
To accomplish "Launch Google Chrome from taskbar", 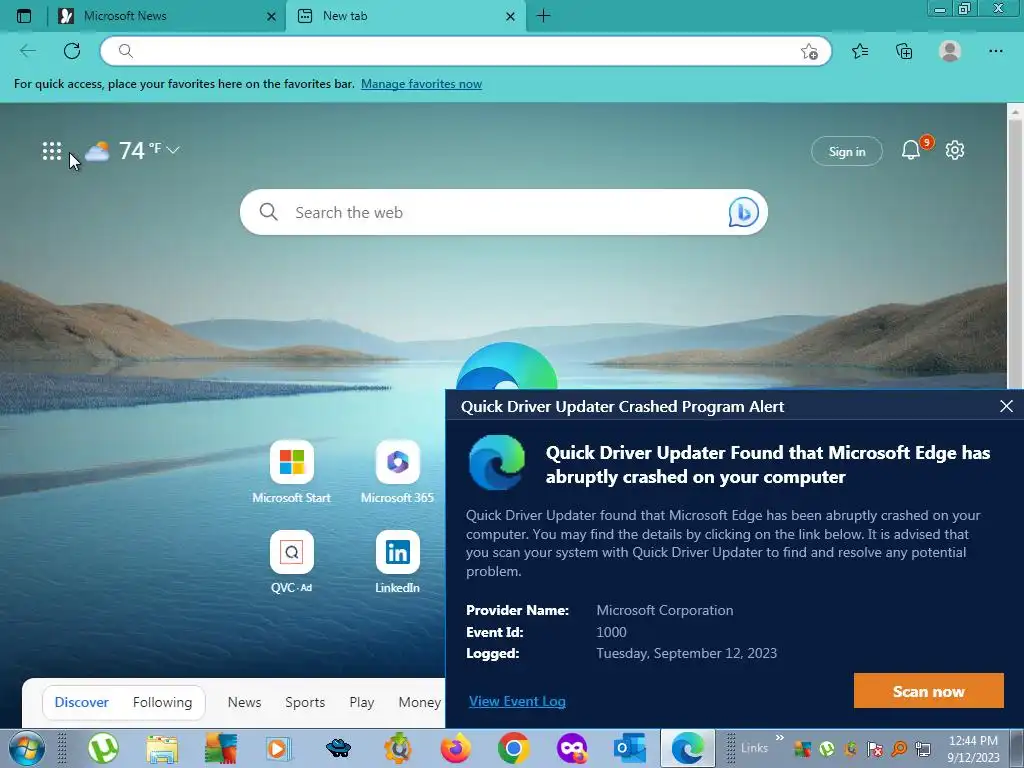I will [513, 748].
